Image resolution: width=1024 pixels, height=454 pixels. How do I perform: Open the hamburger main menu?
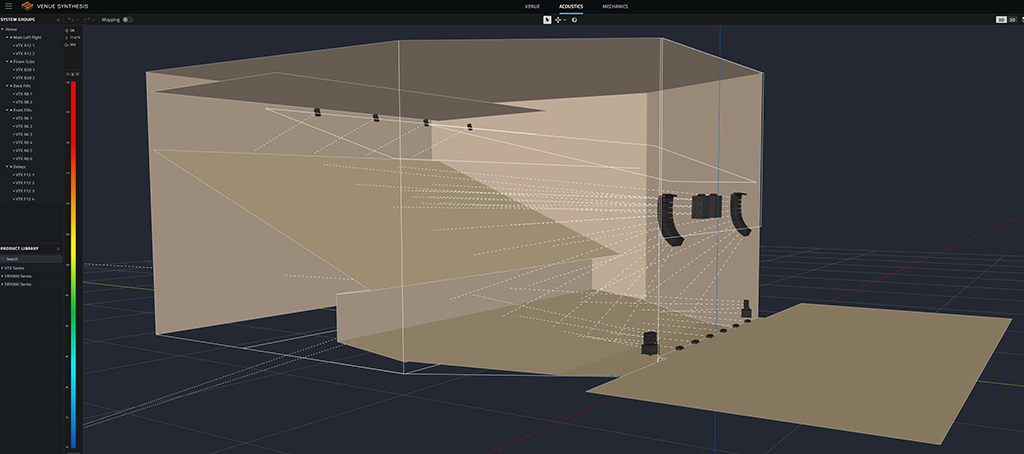pyautogui.click(x=9, y=6)
